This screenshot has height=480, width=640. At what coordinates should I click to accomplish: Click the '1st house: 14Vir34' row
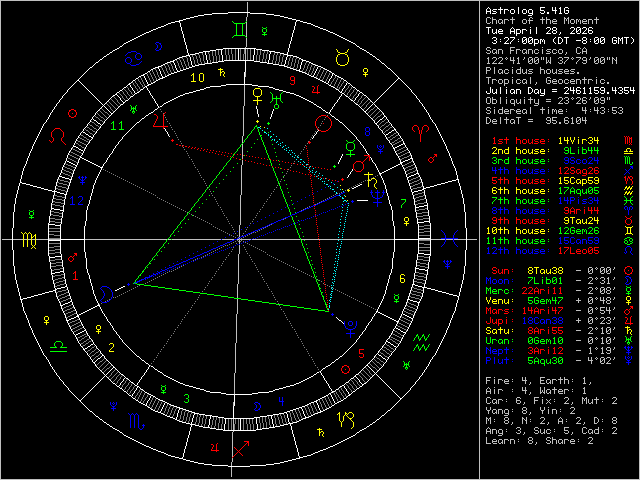[562, 141]
